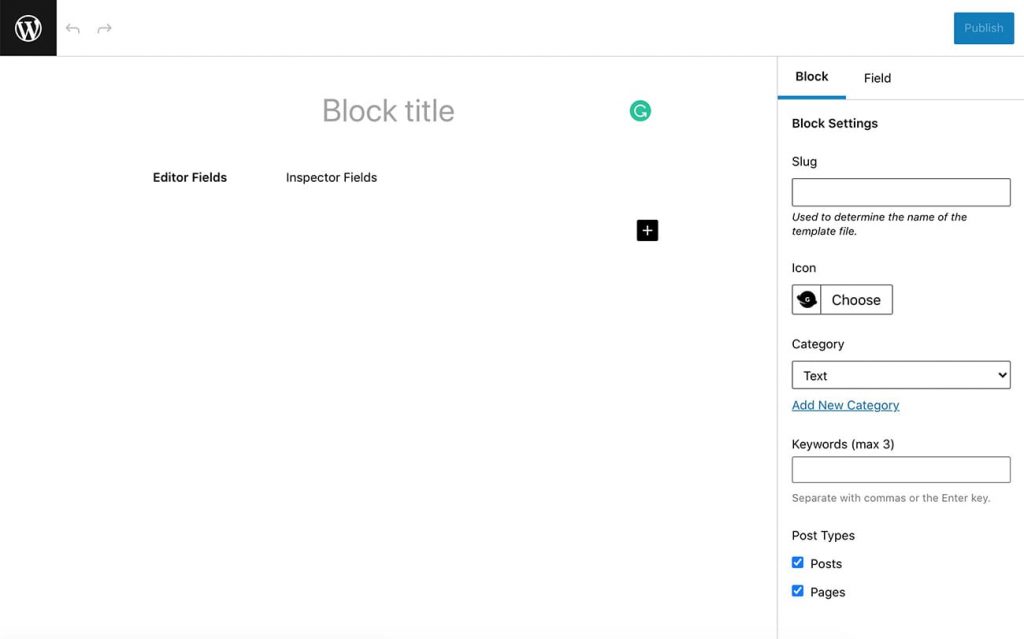
Task: Redo the last undone change
Action: [x=104, y=29]
